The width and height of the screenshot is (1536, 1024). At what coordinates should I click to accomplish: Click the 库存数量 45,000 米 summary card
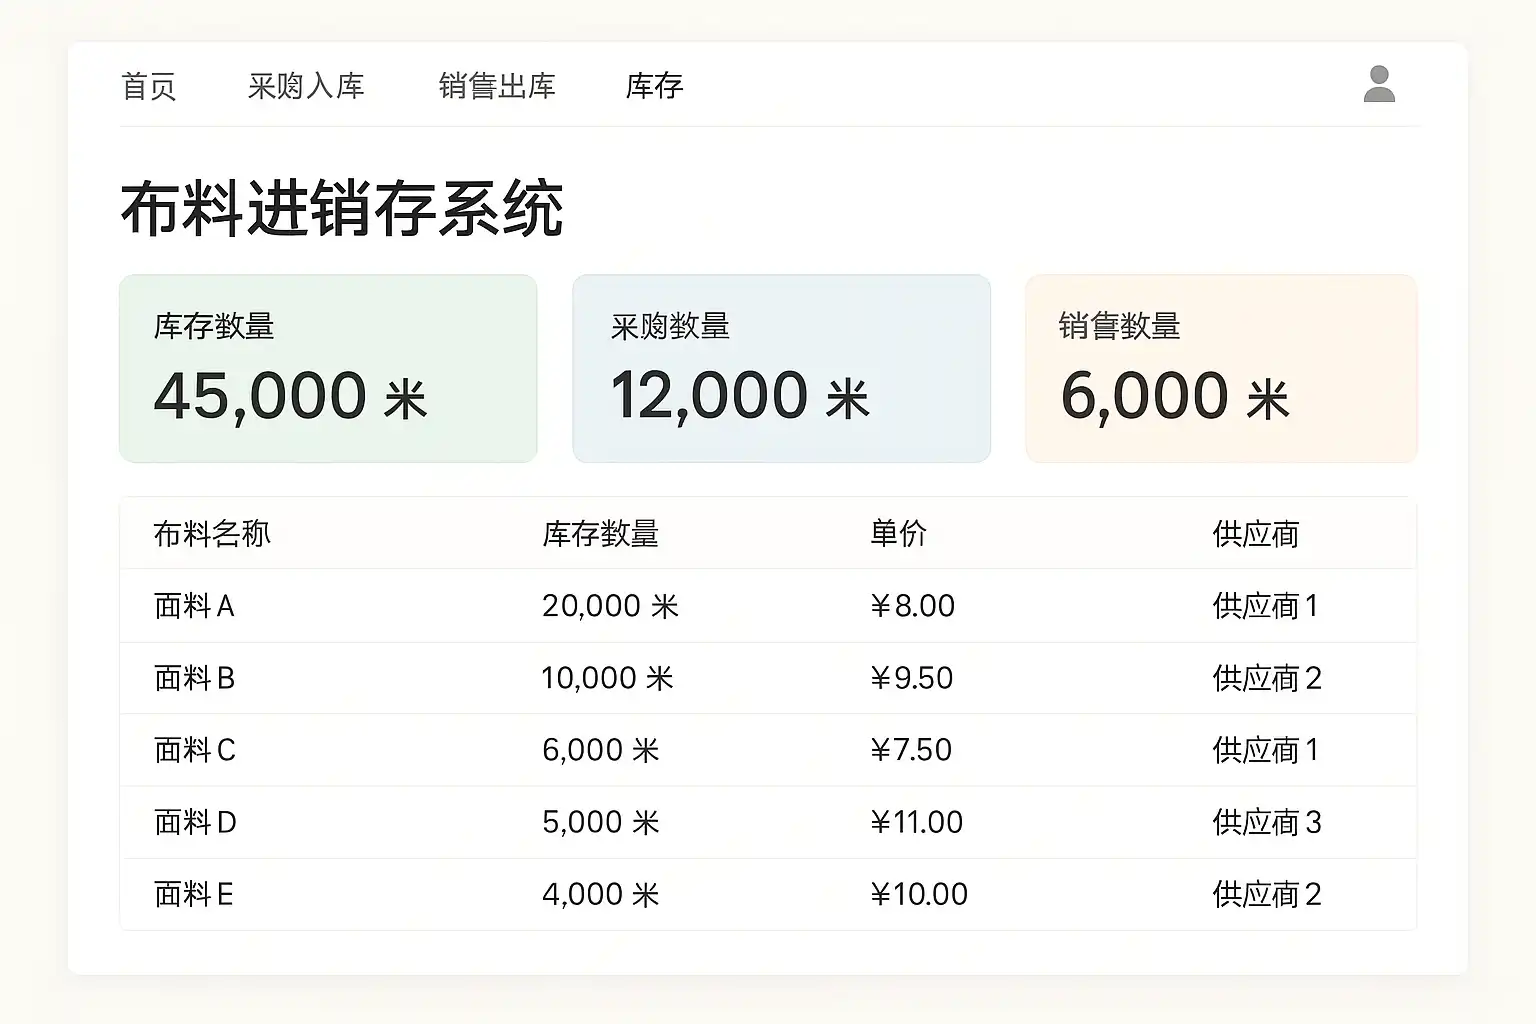[x=328, y=368]
